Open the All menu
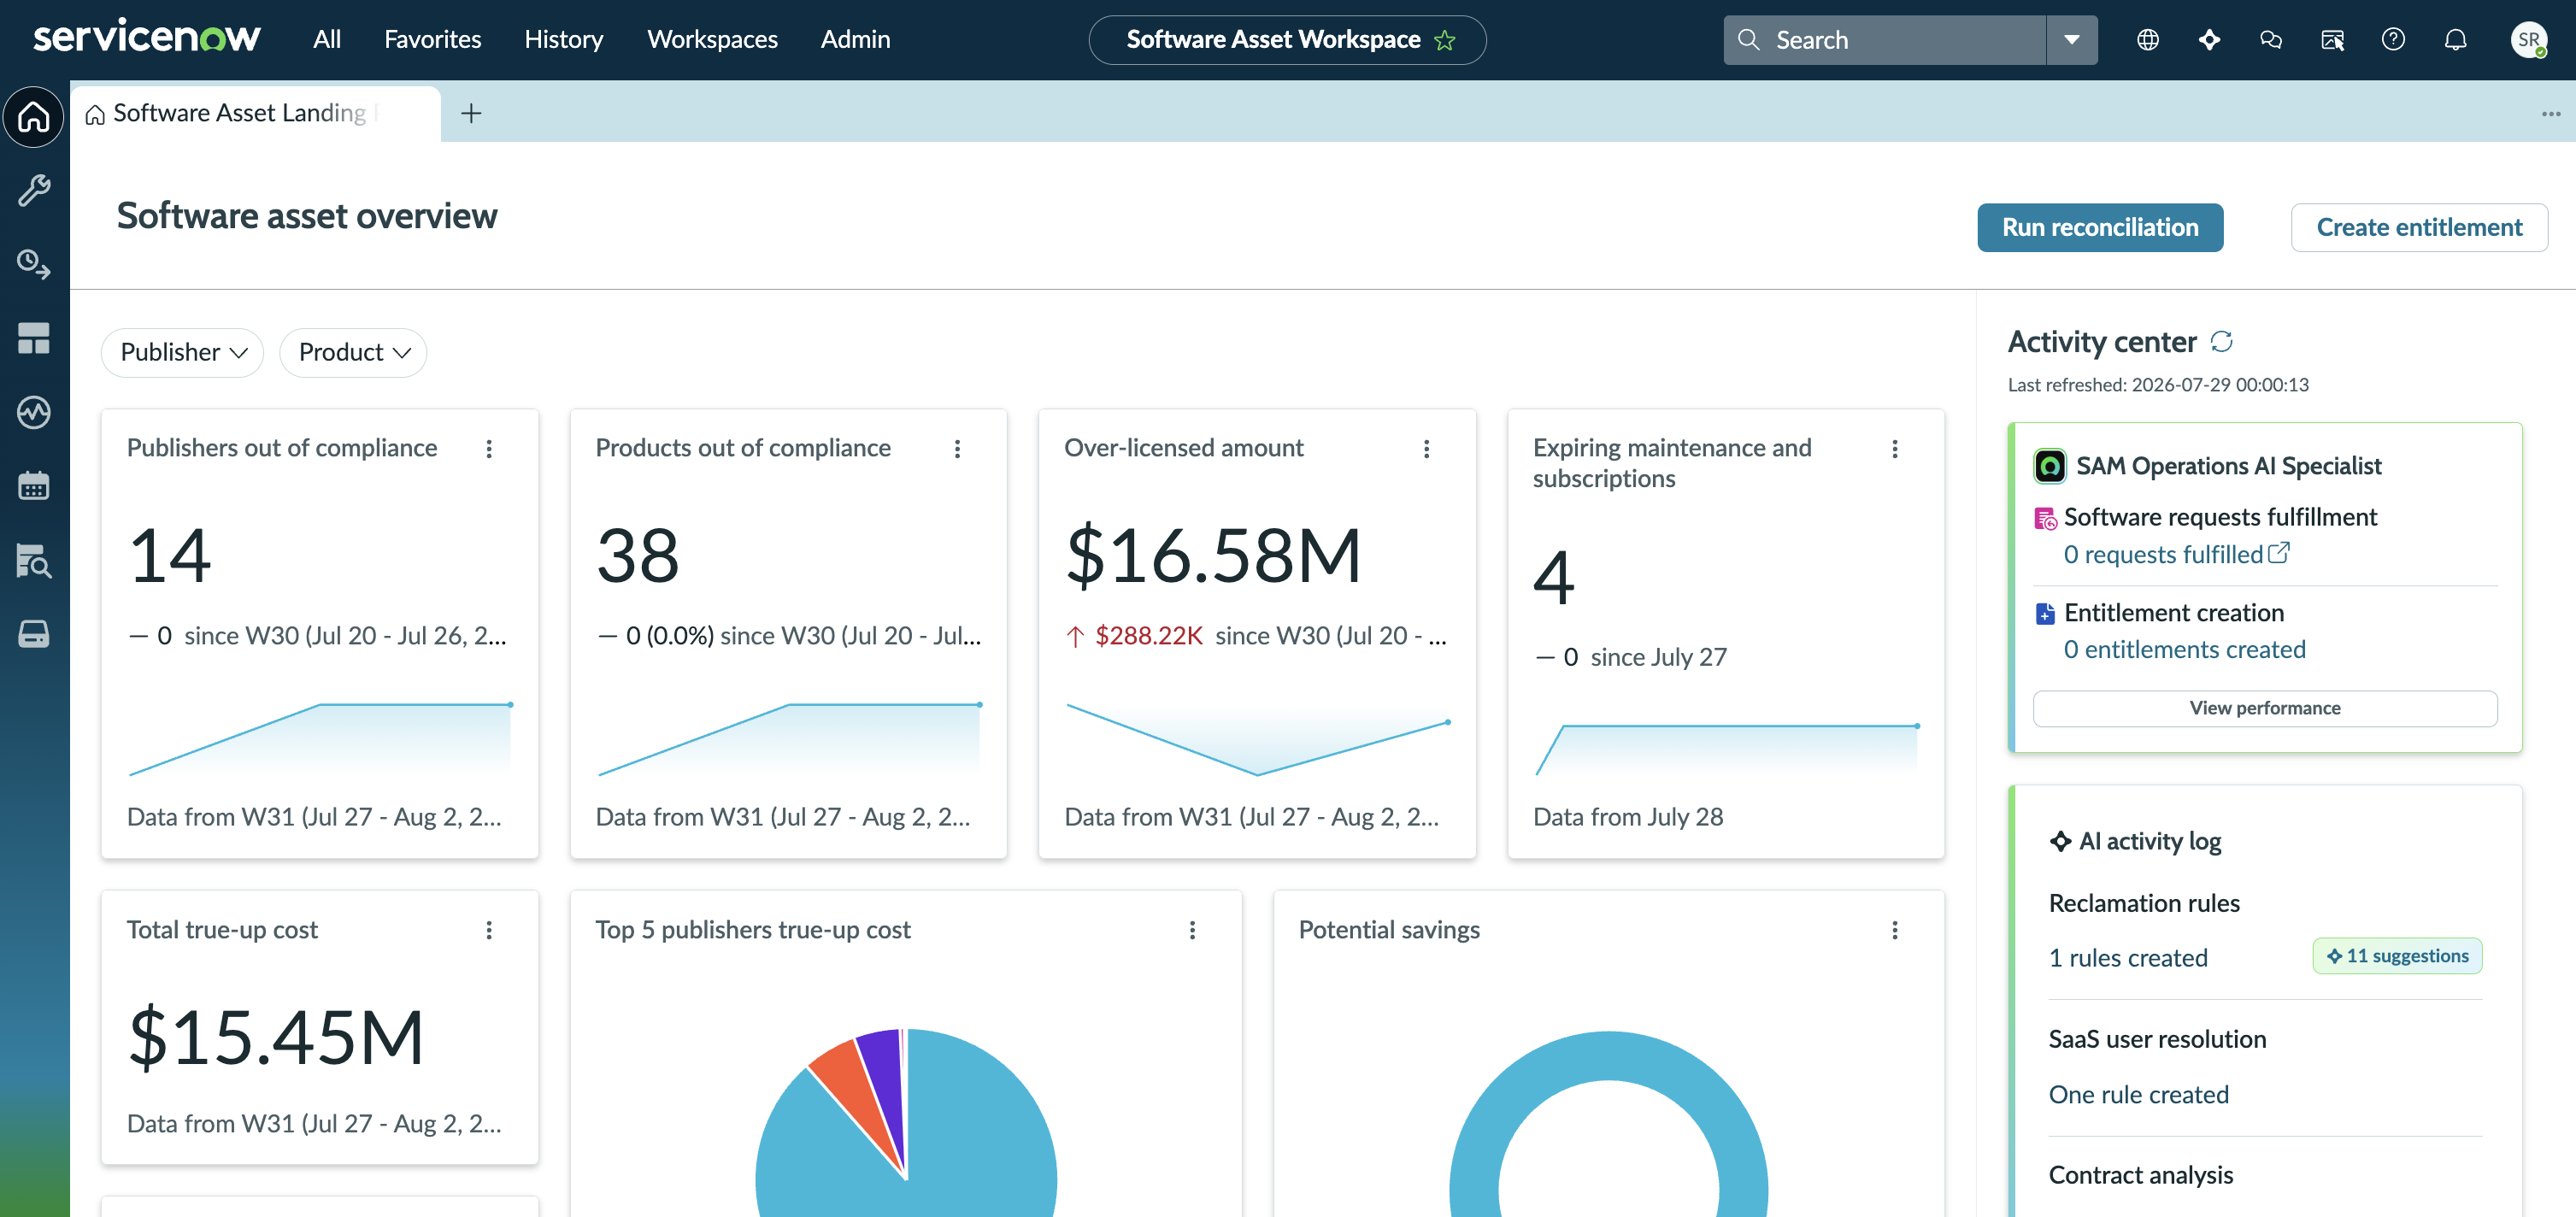The height and width of the screenshot is (1217, 2576). click(326, 39)
